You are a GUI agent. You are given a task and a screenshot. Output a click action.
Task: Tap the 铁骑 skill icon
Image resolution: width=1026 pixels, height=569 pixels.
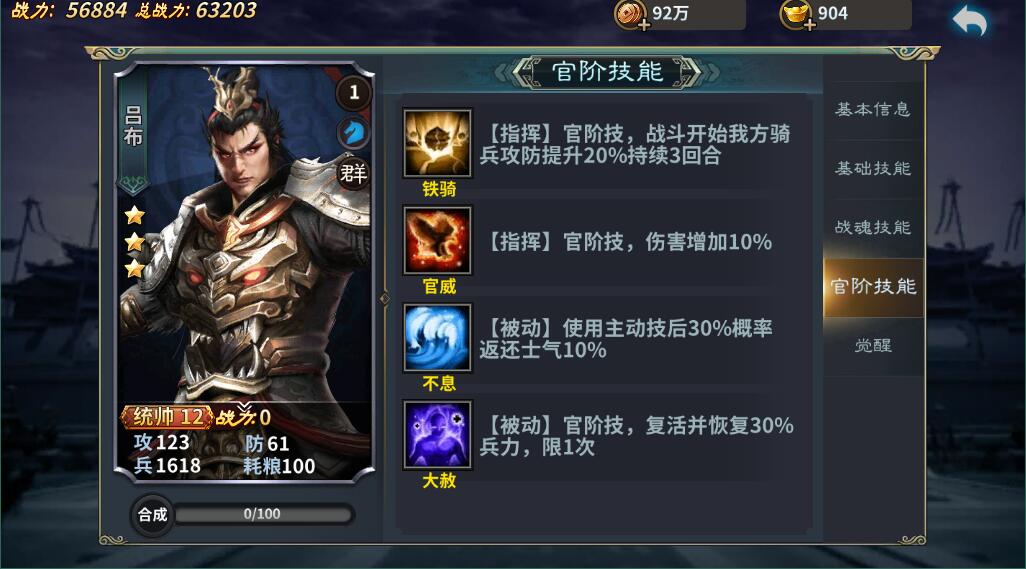[x=437, y=143]
